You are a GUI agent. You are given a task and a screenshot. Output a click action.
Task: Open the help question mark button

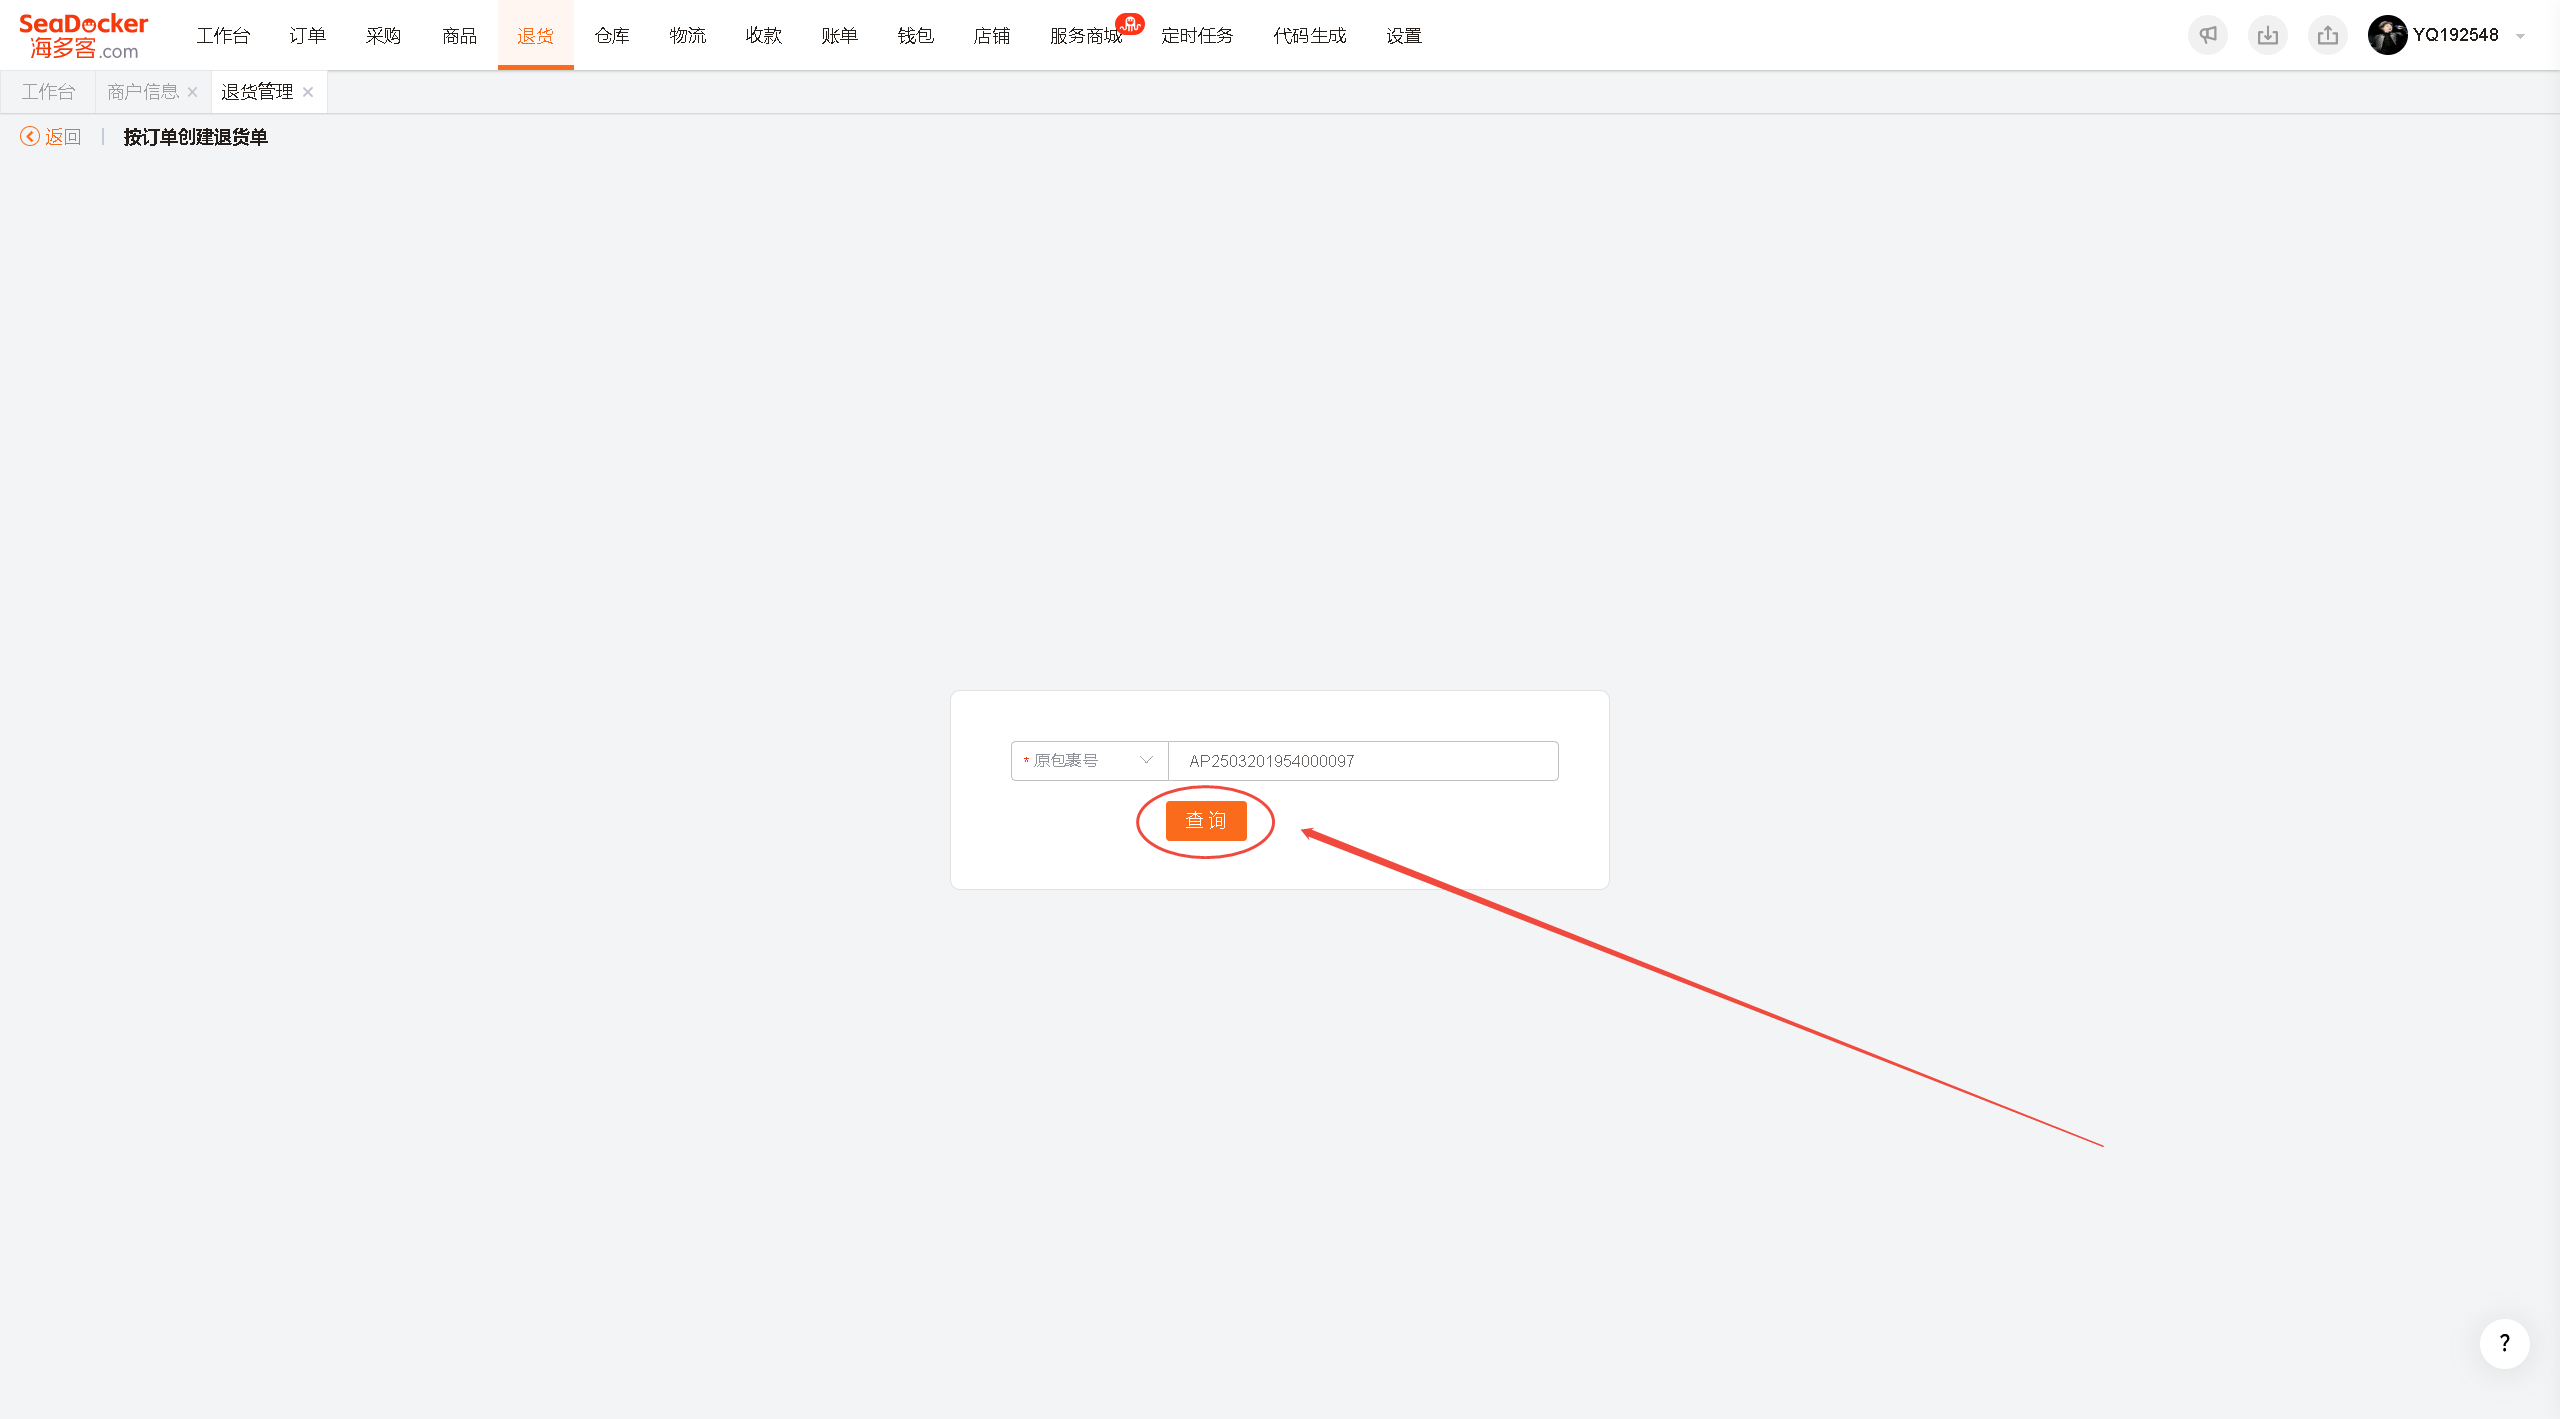(2505, 1343)
